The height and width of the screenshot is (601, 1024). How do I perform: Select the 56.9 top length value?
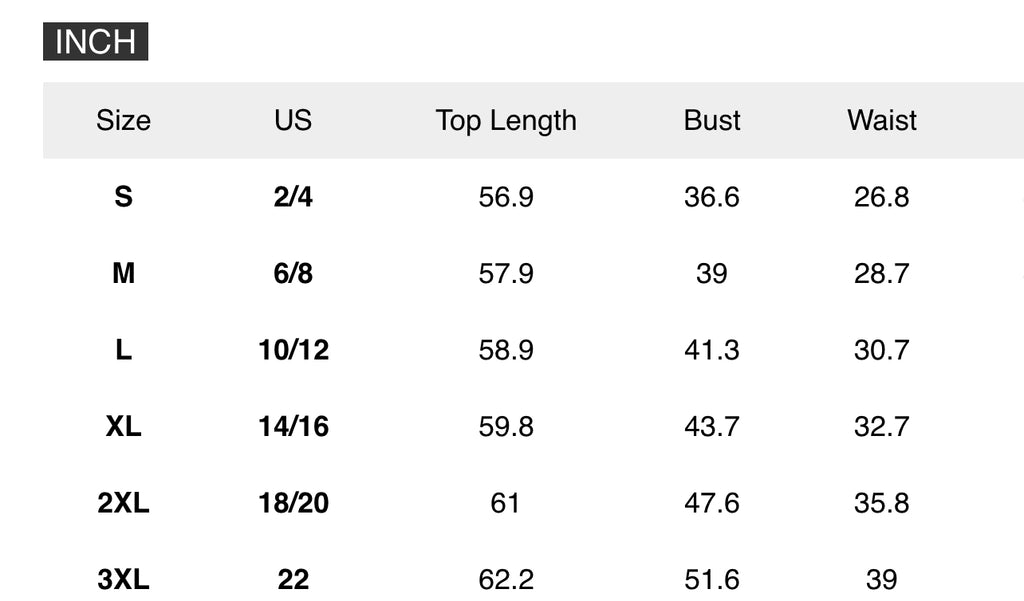point(506,197)
